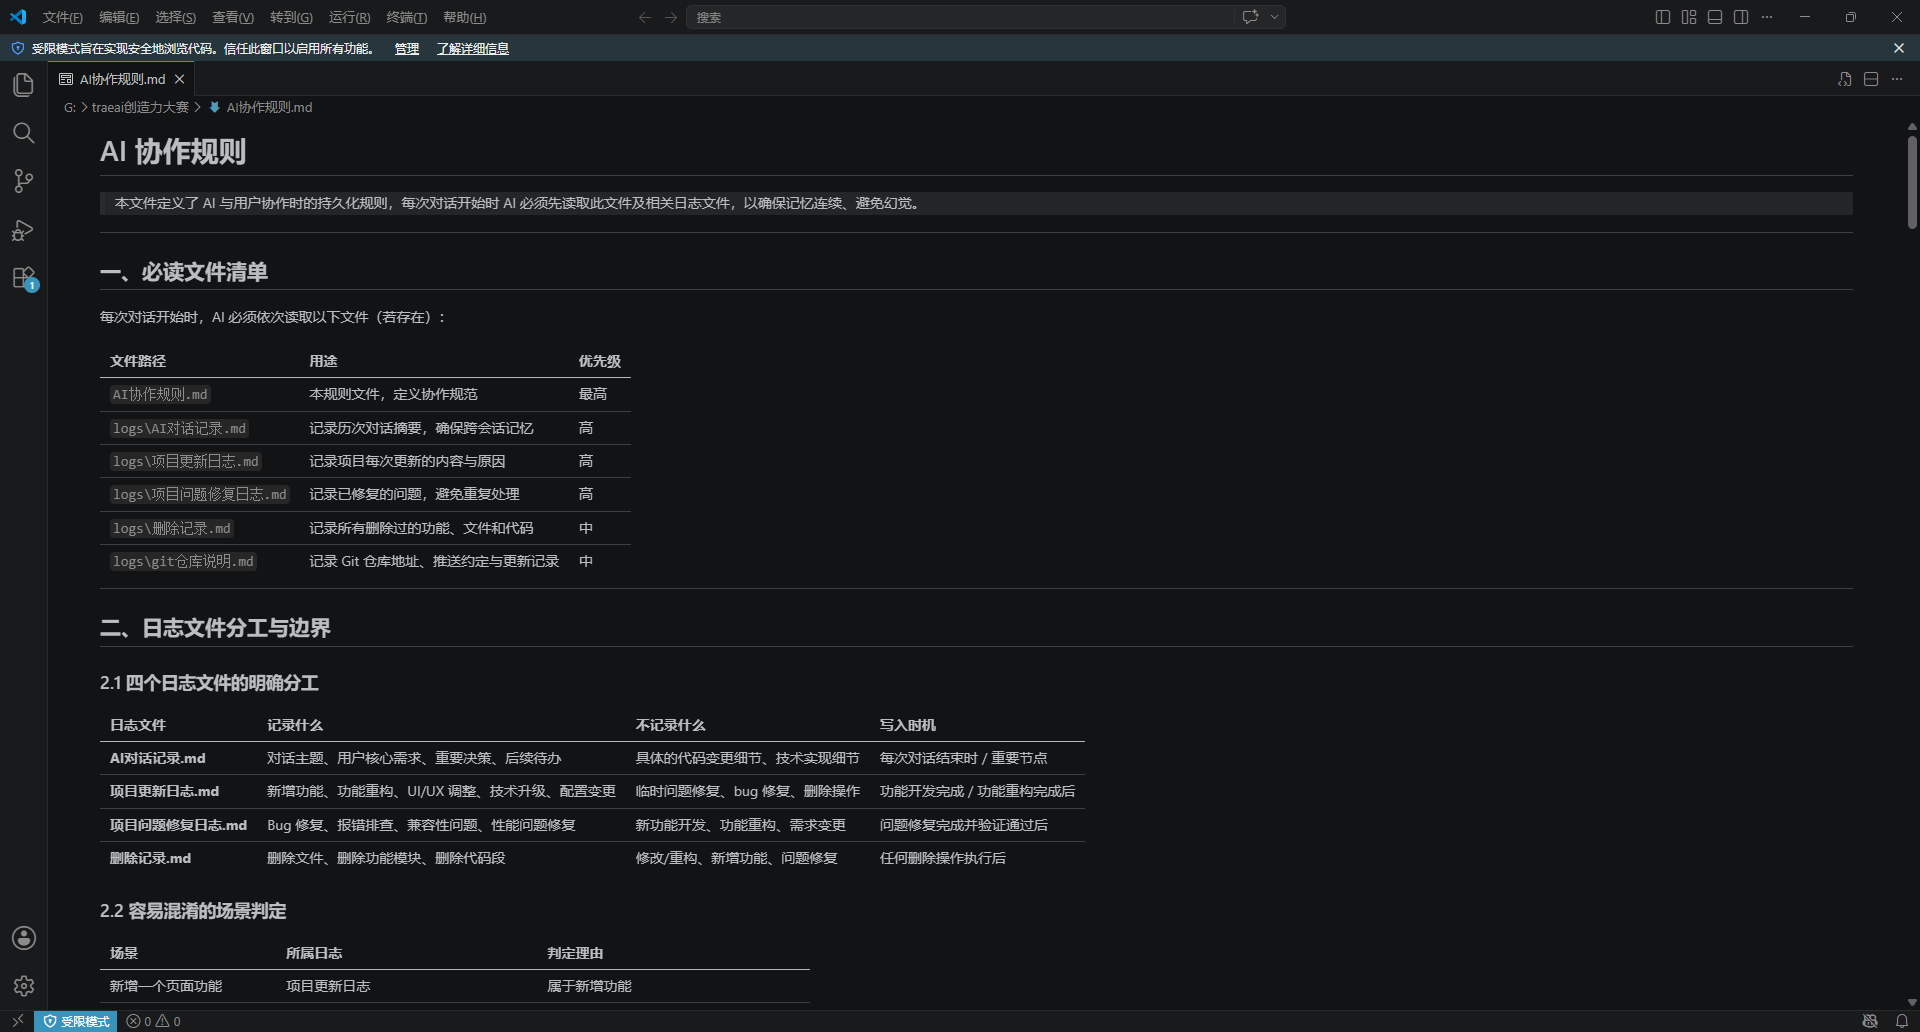Open the Run and Debug view
Viewport: 1920px width, 1032px height.
(x=24, y=230)
